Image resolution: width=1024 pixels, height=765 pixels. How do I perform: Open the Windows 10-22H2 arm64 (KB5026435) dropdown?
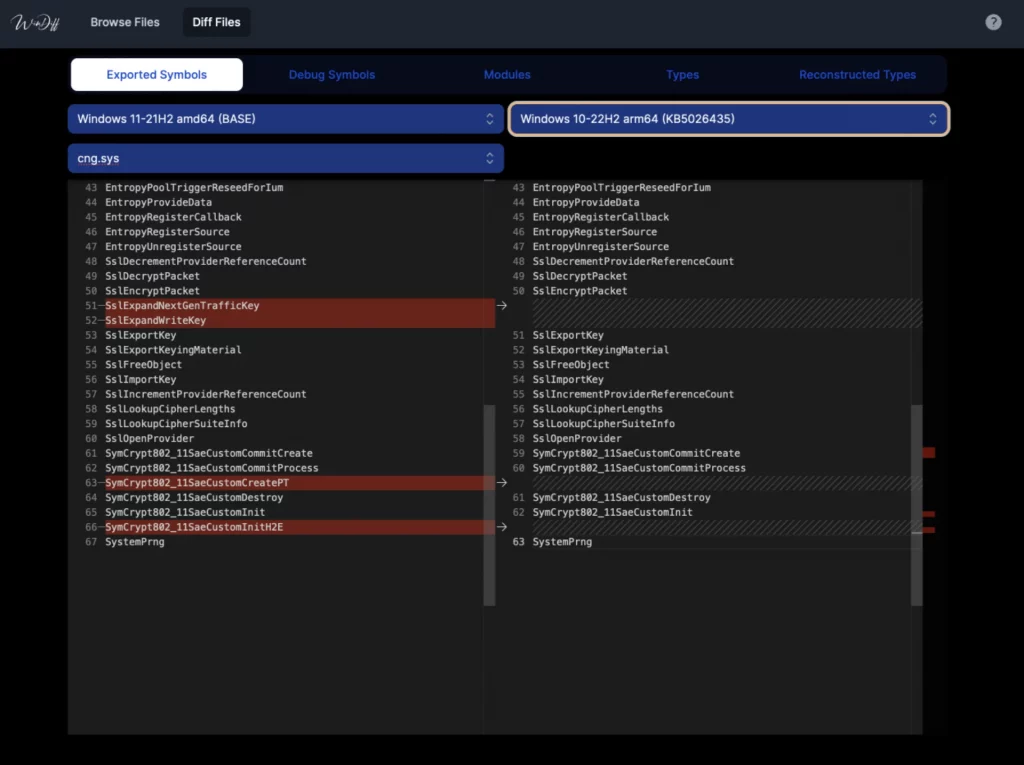click(x=729, y=119)
